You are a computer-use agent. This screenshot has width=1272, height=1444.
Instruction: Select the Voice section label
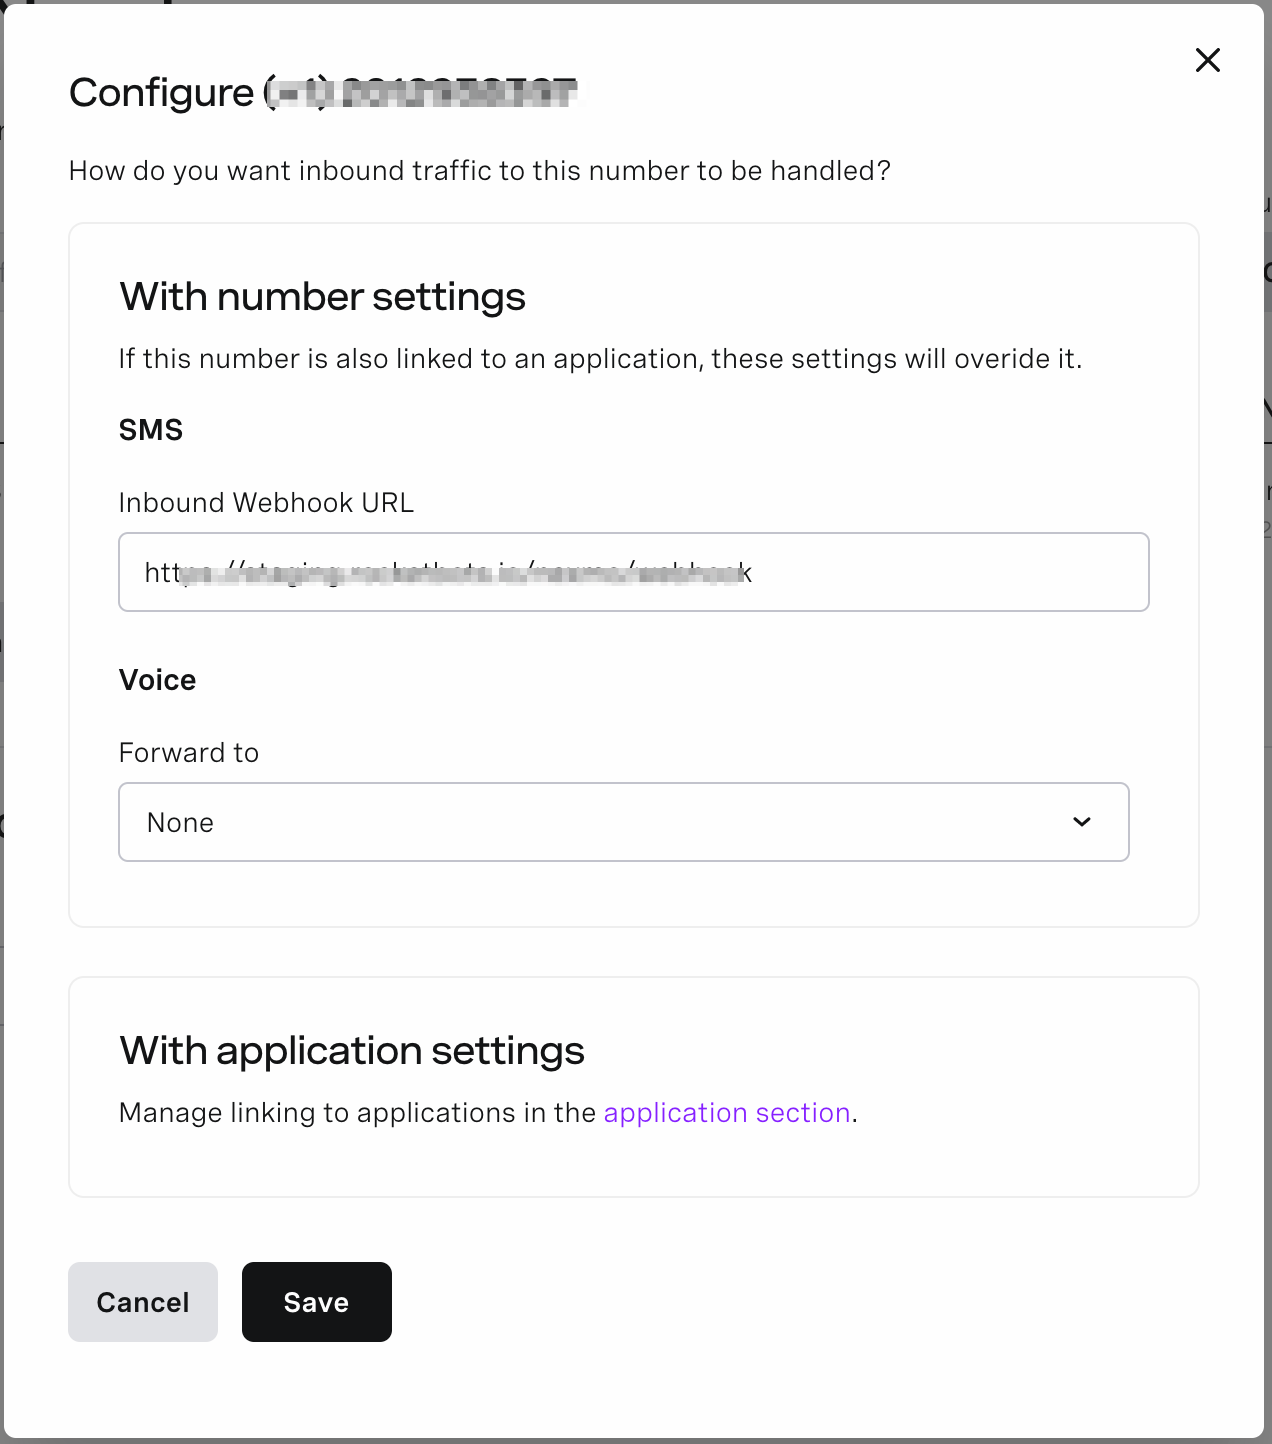coord(157,680)
